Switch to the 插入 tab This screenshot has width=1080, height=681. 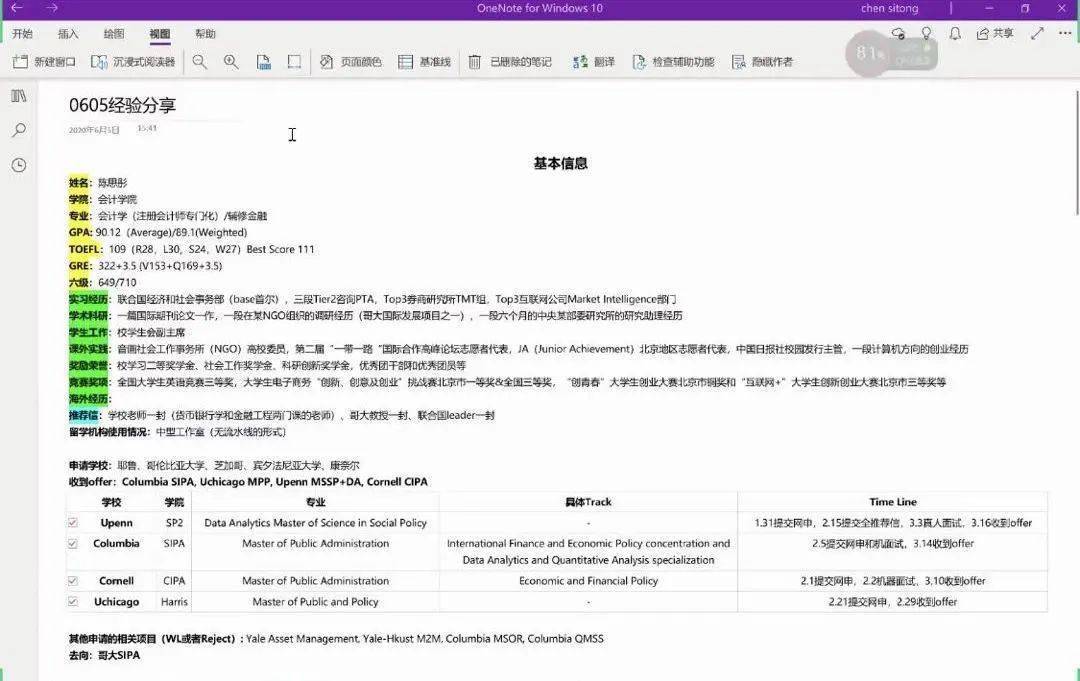68,33
